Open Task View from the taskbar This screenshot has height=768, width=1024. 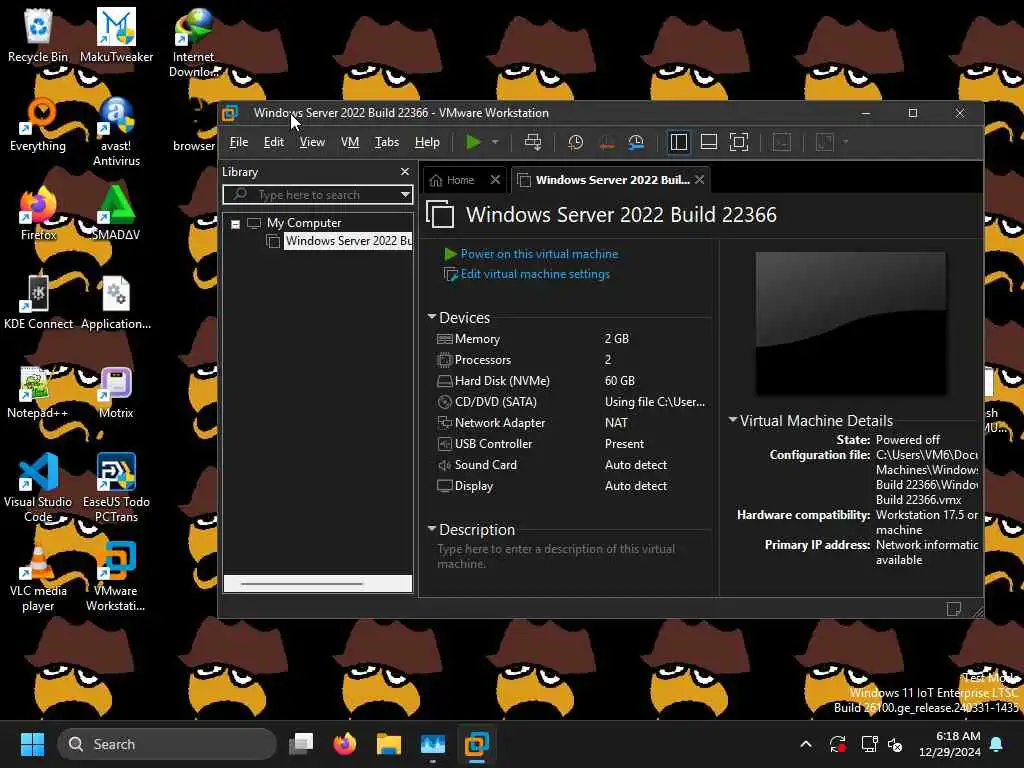pos(301,744)
